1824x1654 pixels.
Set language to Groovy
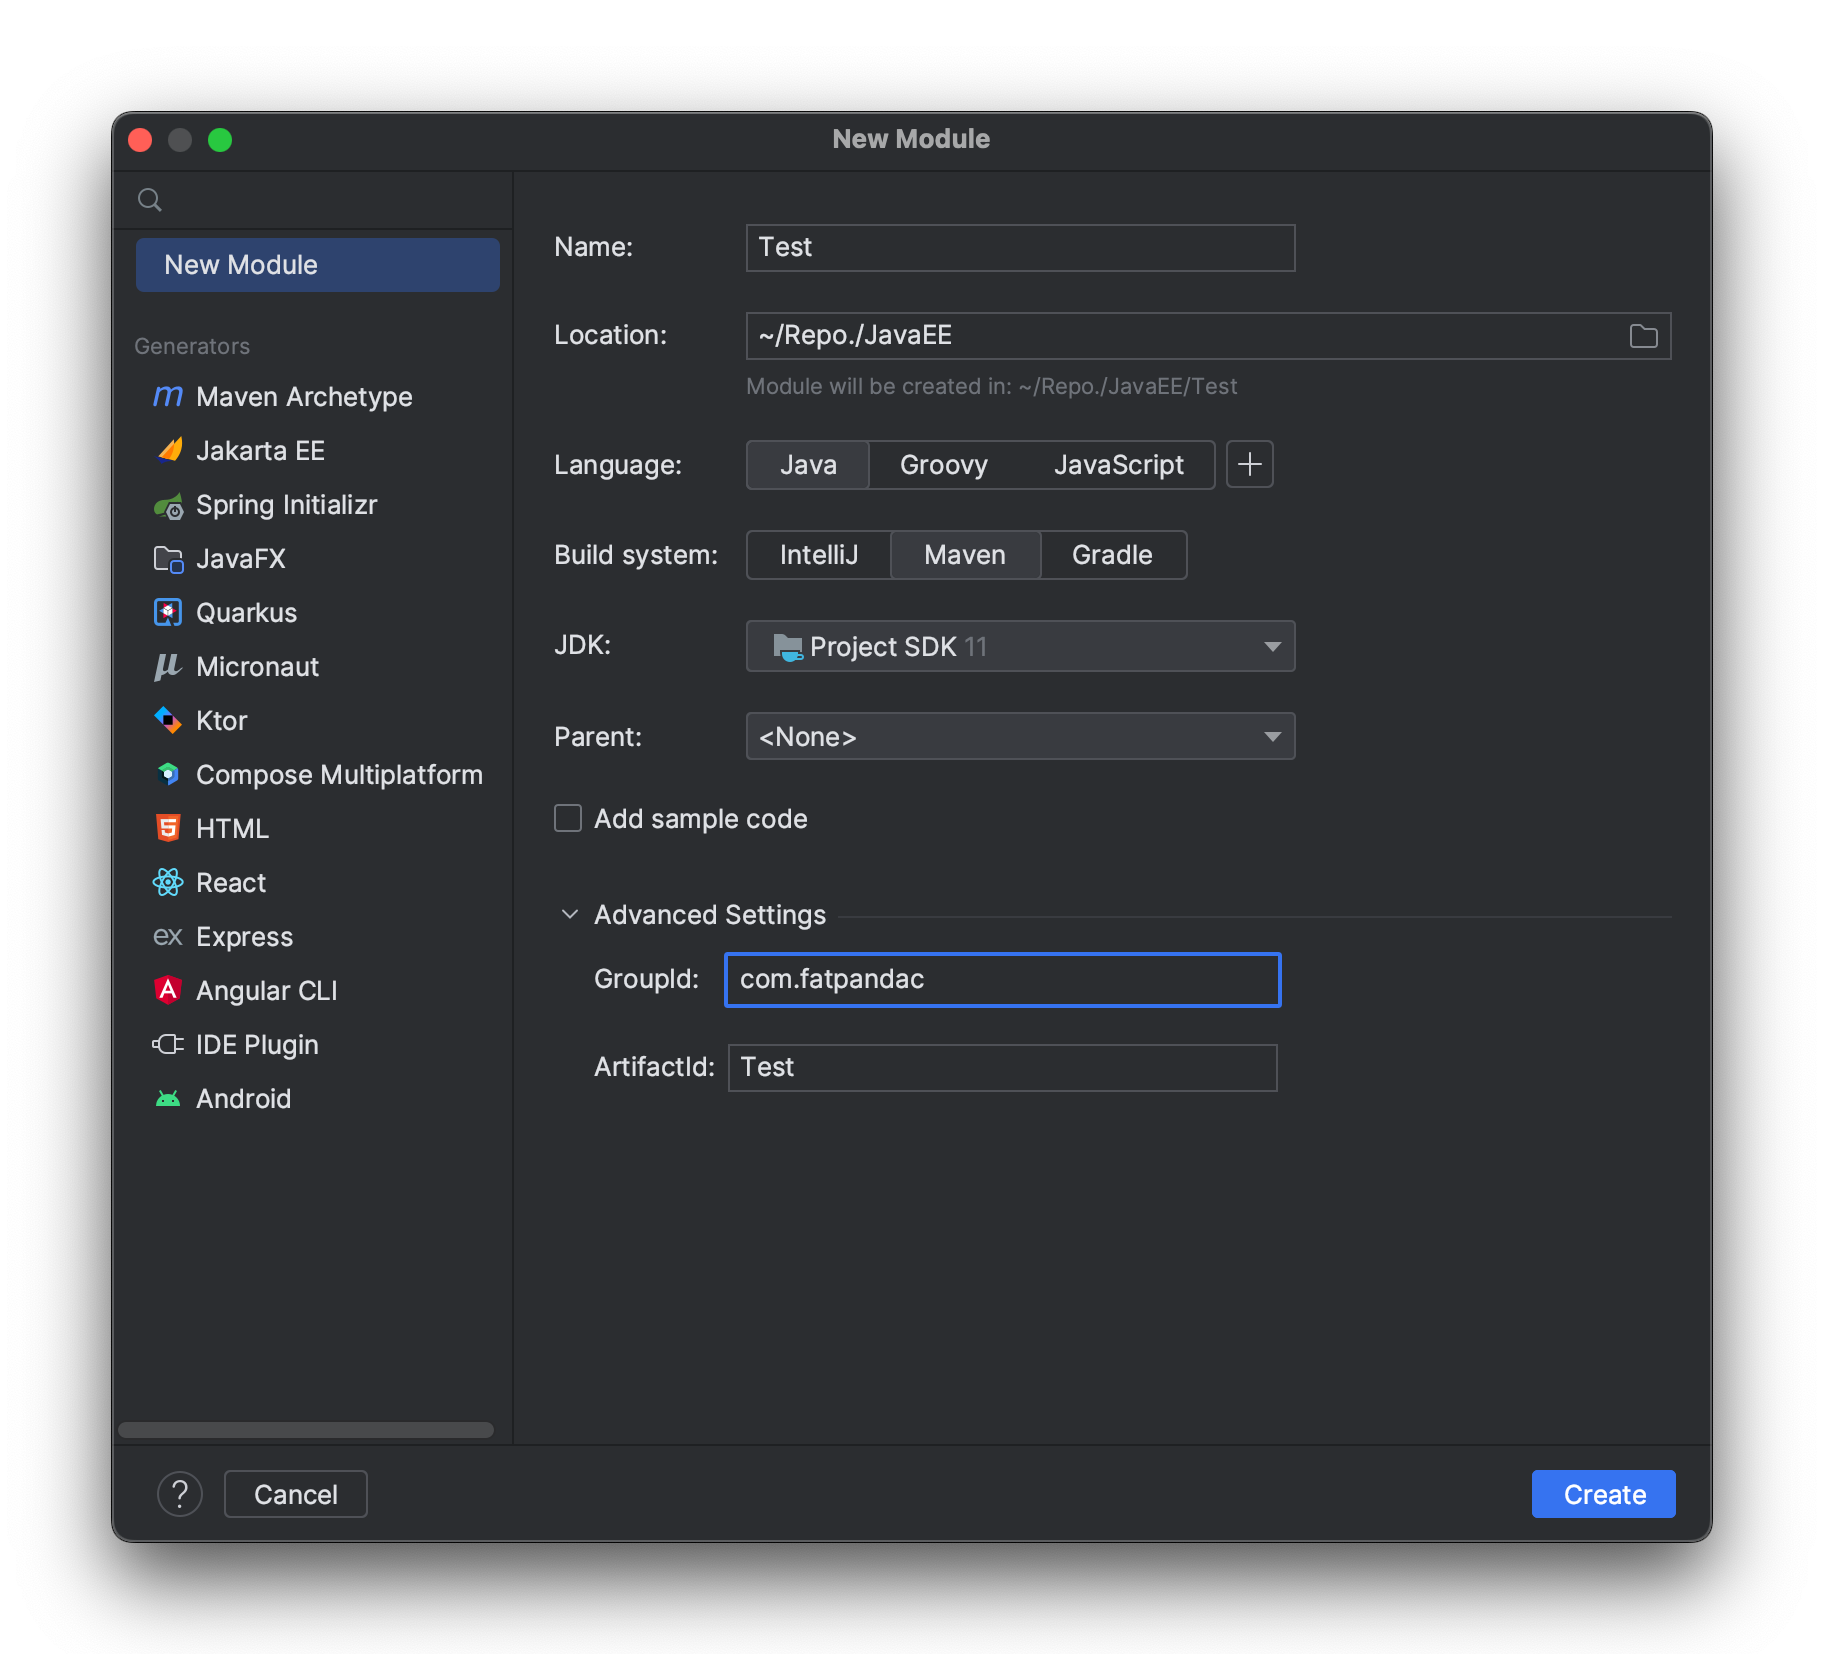tap(943, 465)
